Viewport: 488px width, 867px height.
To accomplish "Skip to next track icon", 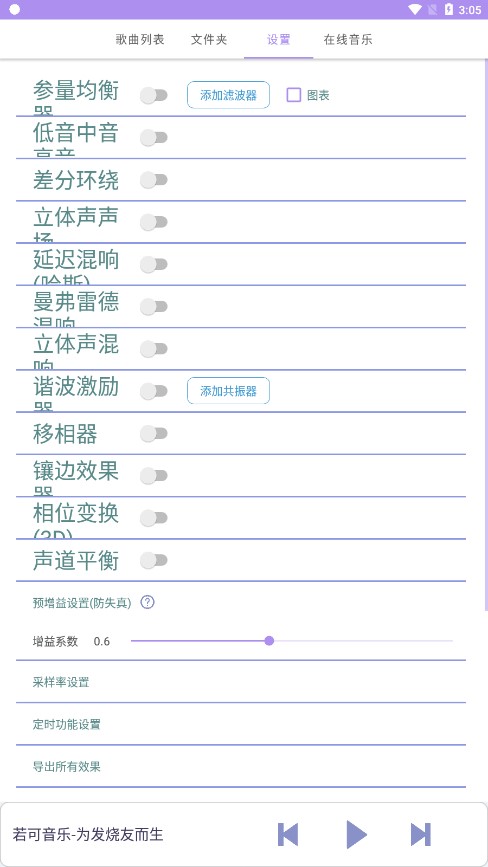I will pos(421,834).
